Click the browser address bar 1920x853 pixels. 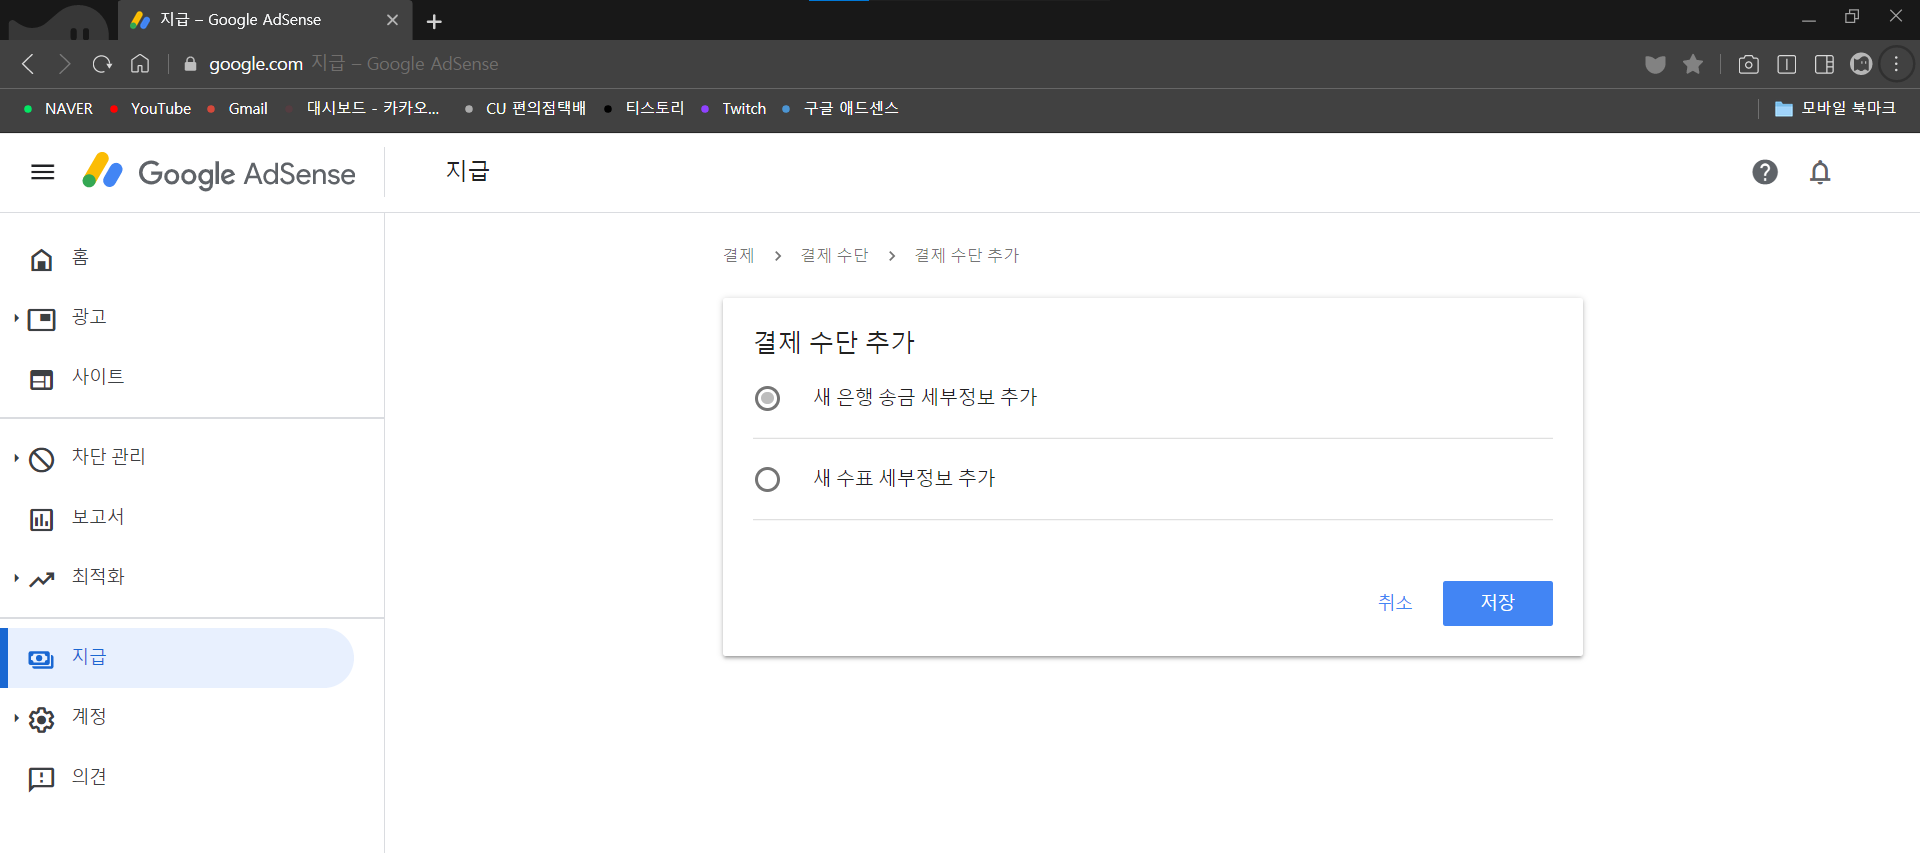(900, 64)
